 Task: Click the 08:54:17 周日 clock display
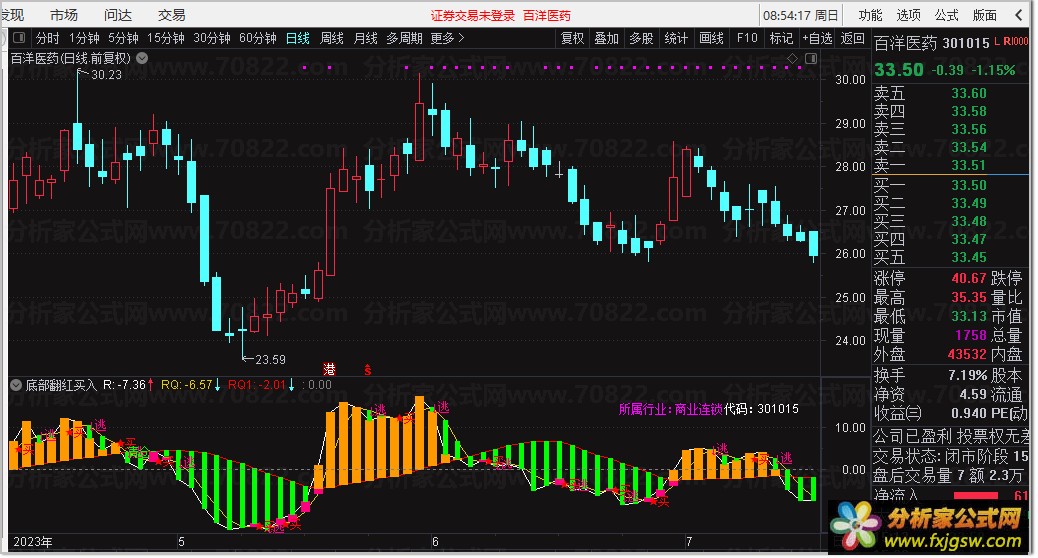[x=800, y=15]
